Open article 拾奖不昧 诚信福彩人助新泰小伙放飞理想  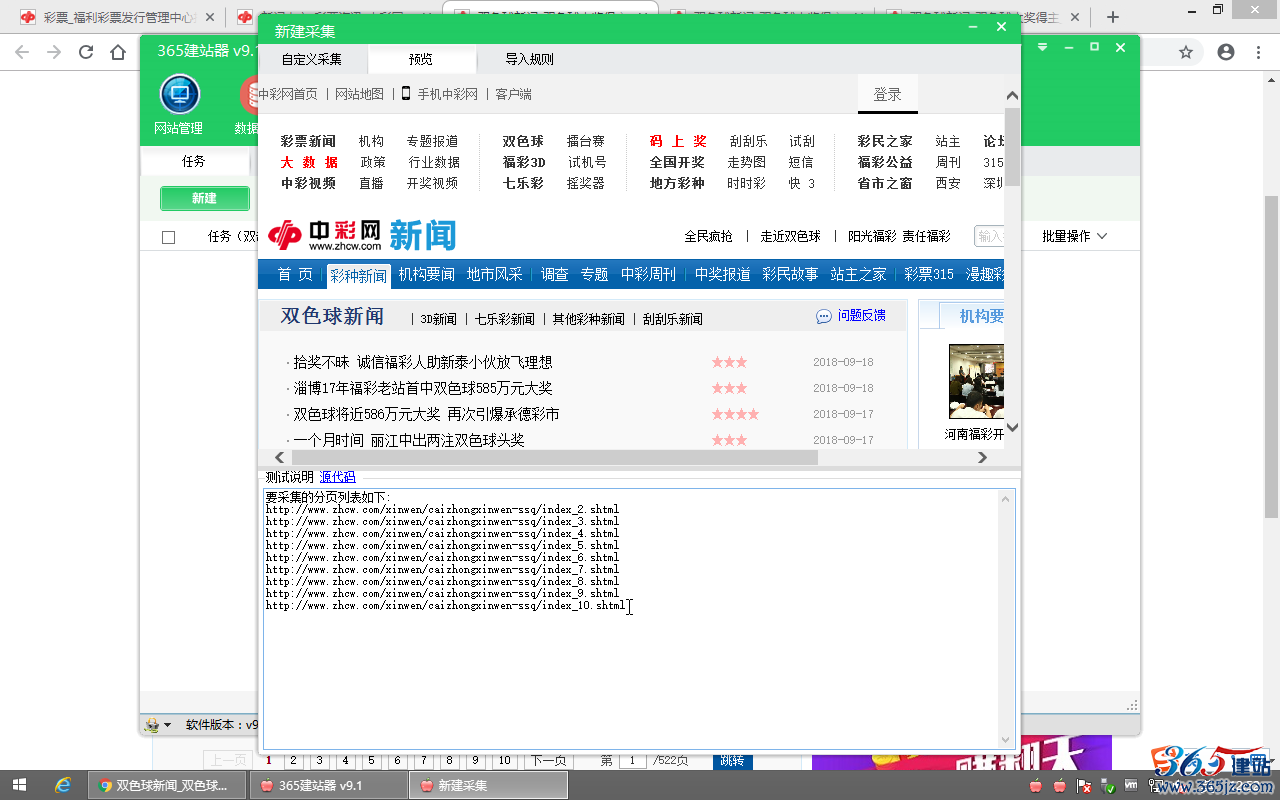click(x=423, y=362)
